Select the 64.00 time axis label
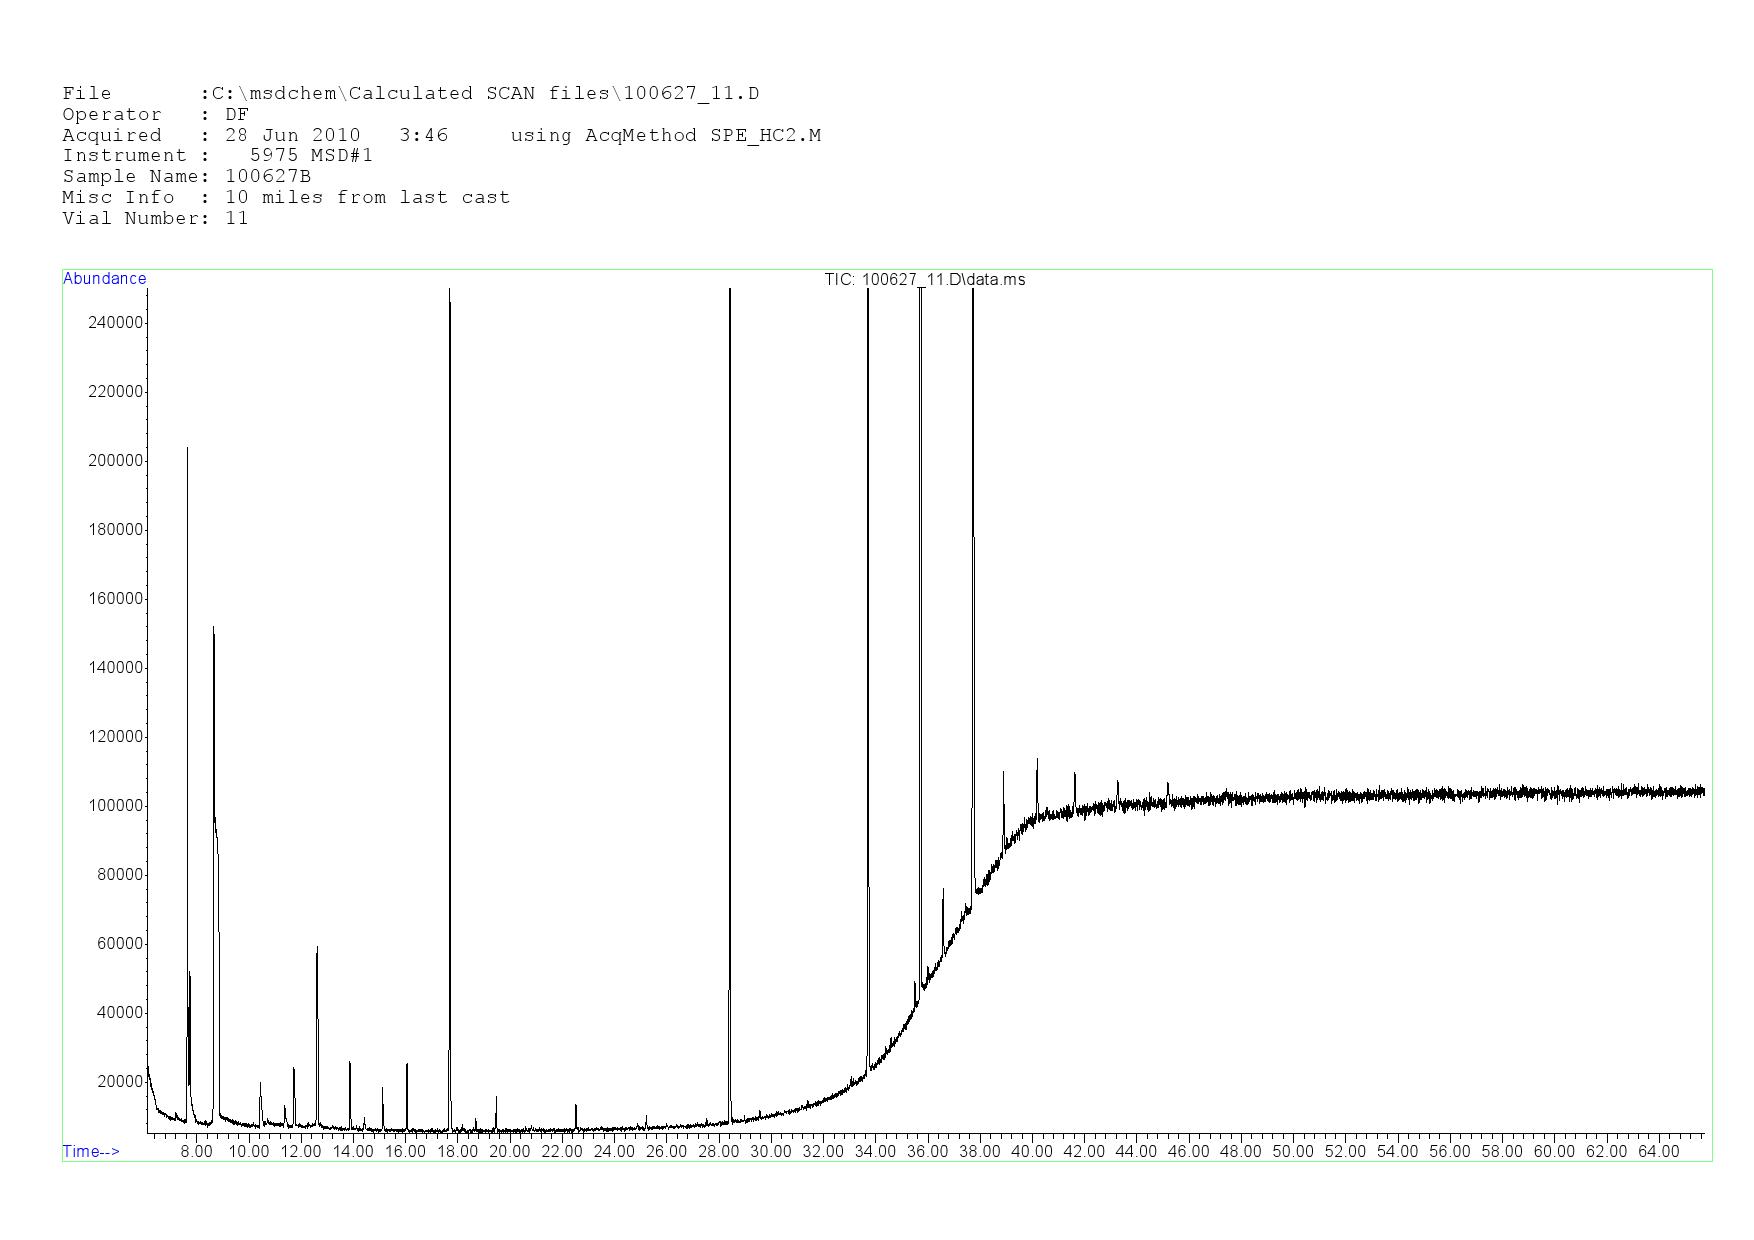This screenshot has height=1240, width=1754. point(1658,1151)
